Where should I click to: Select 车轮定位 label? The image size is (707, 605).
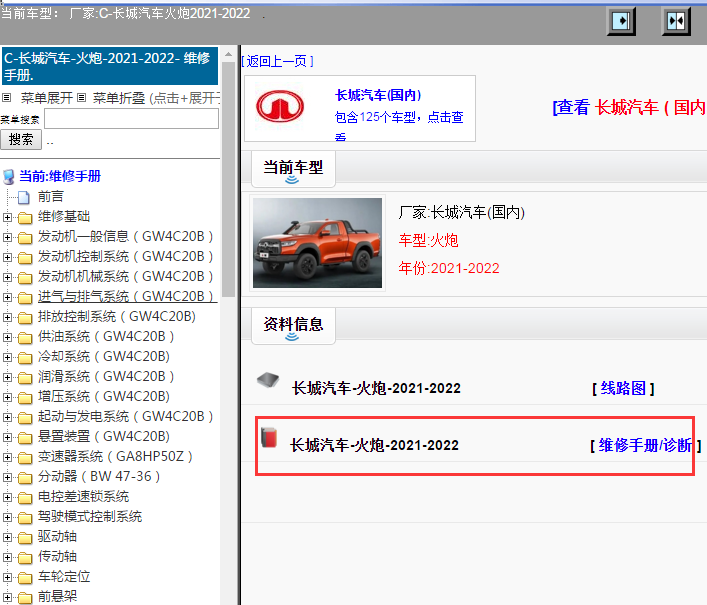click(x=64, y=577)
